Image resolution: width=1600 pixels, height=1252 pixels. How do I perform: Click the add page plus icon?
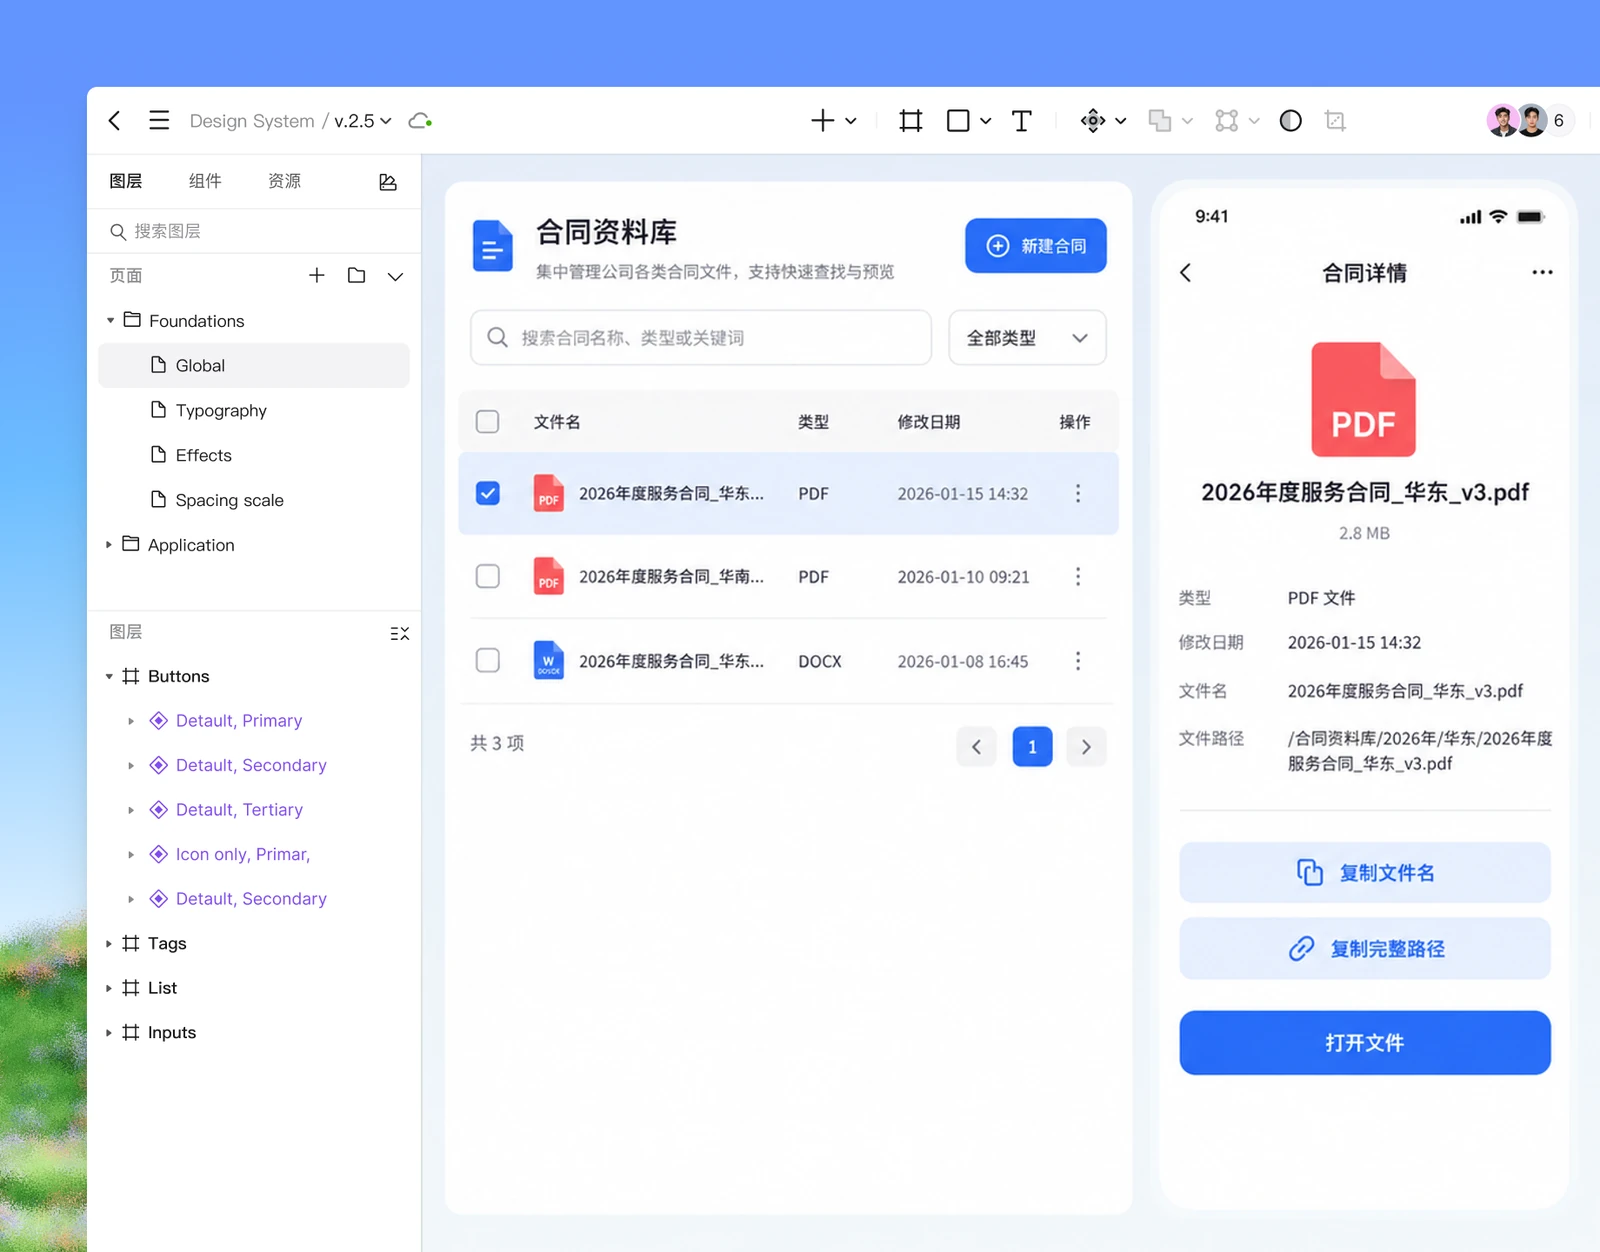pos(317,275)
